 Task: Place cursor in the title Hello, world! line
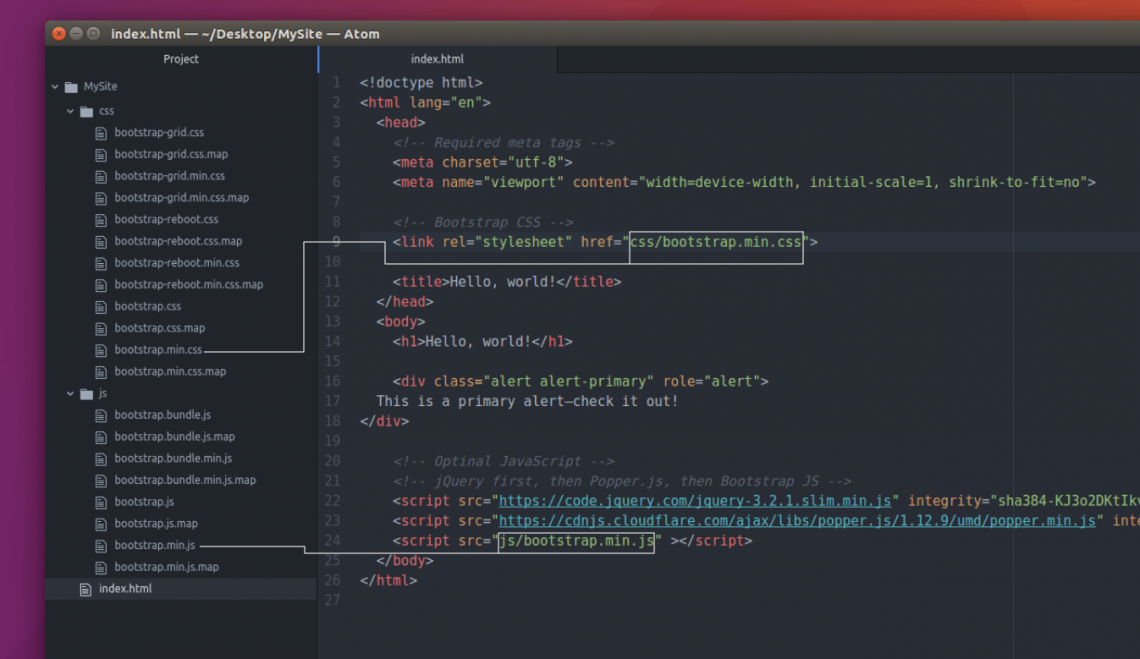[x=507, y=281]
